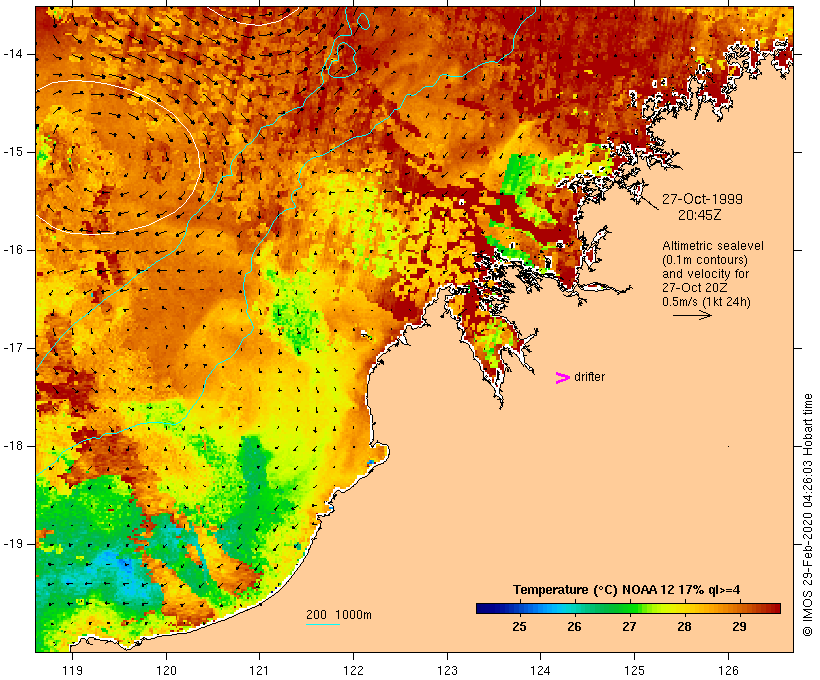
Task: Click the -16 latitude axis label
Action: click(13, 250)
